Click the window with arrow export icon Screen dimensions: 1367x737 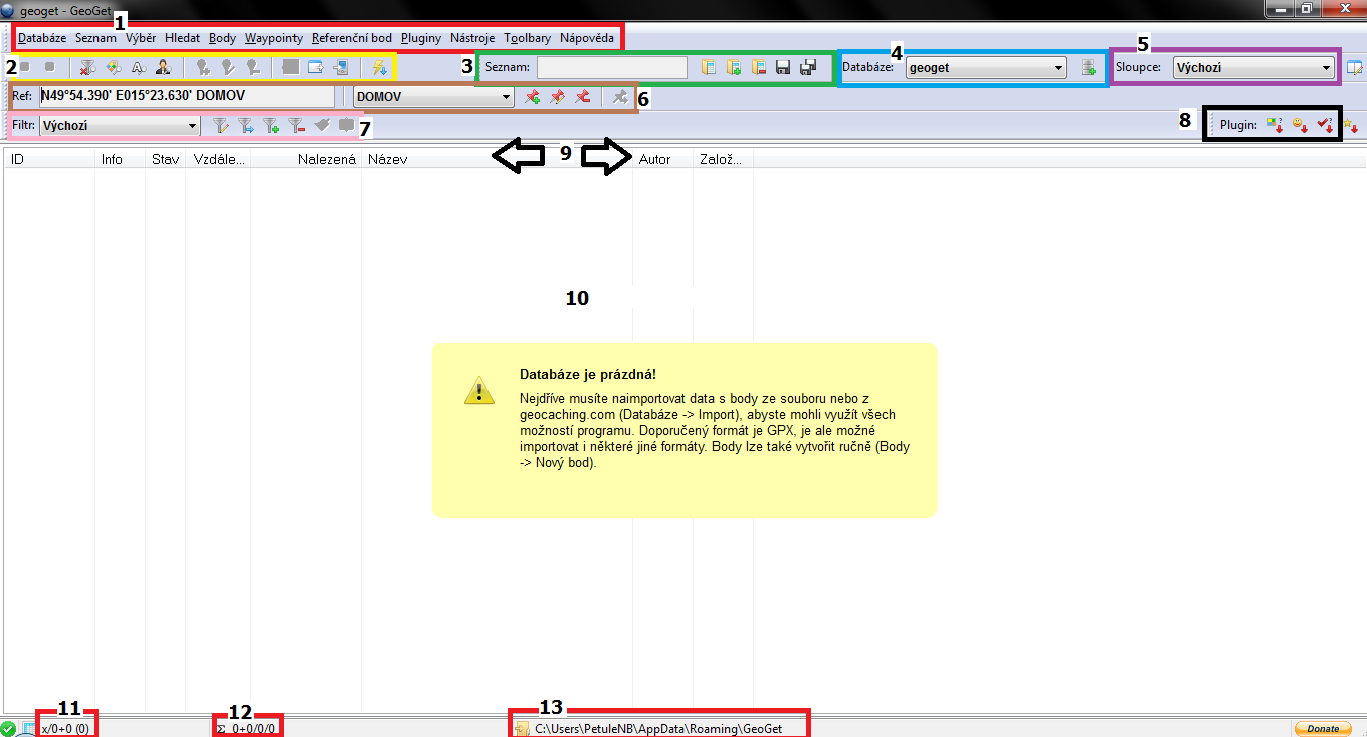coord(315,67)
